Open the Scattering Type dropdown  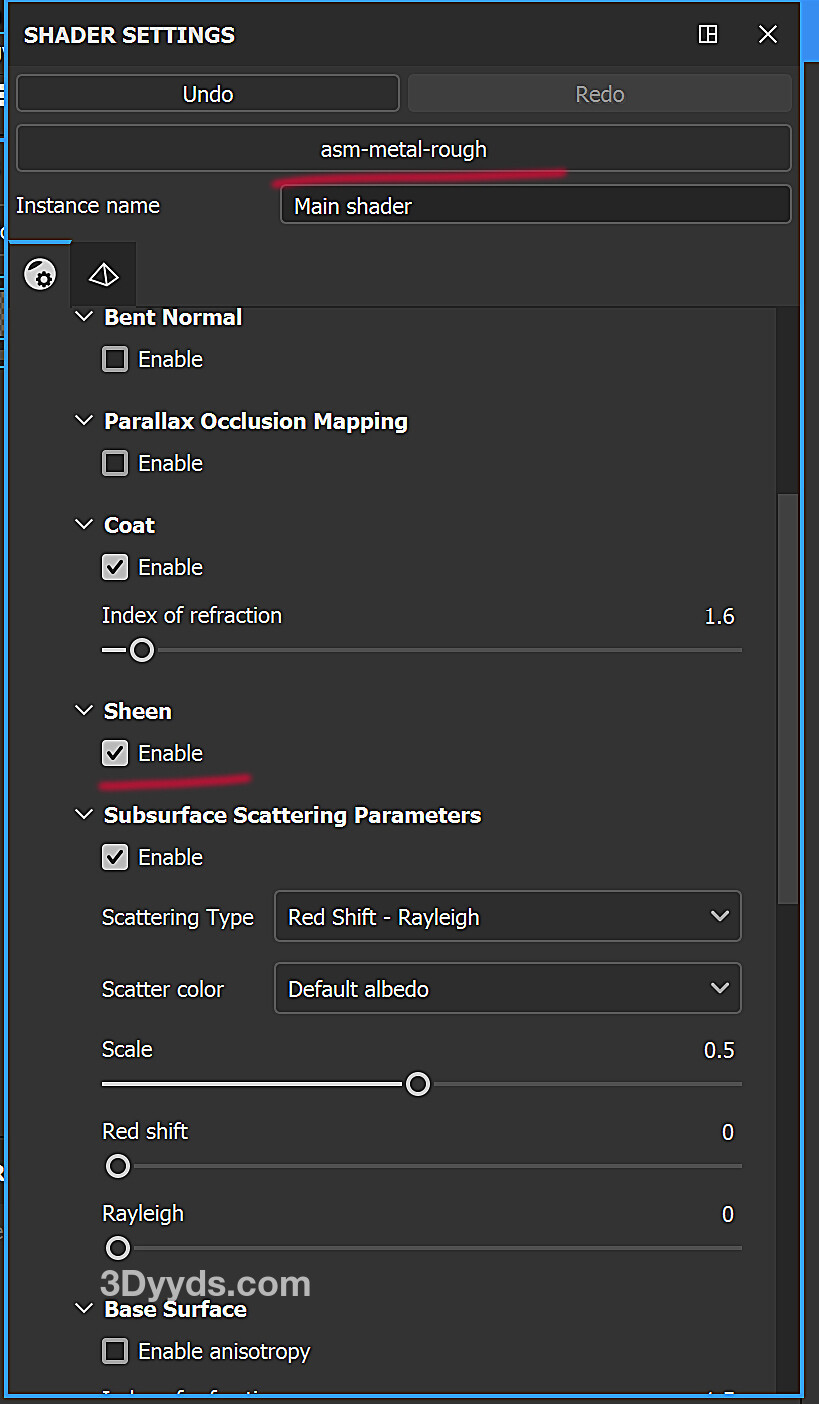click(508, 917)
